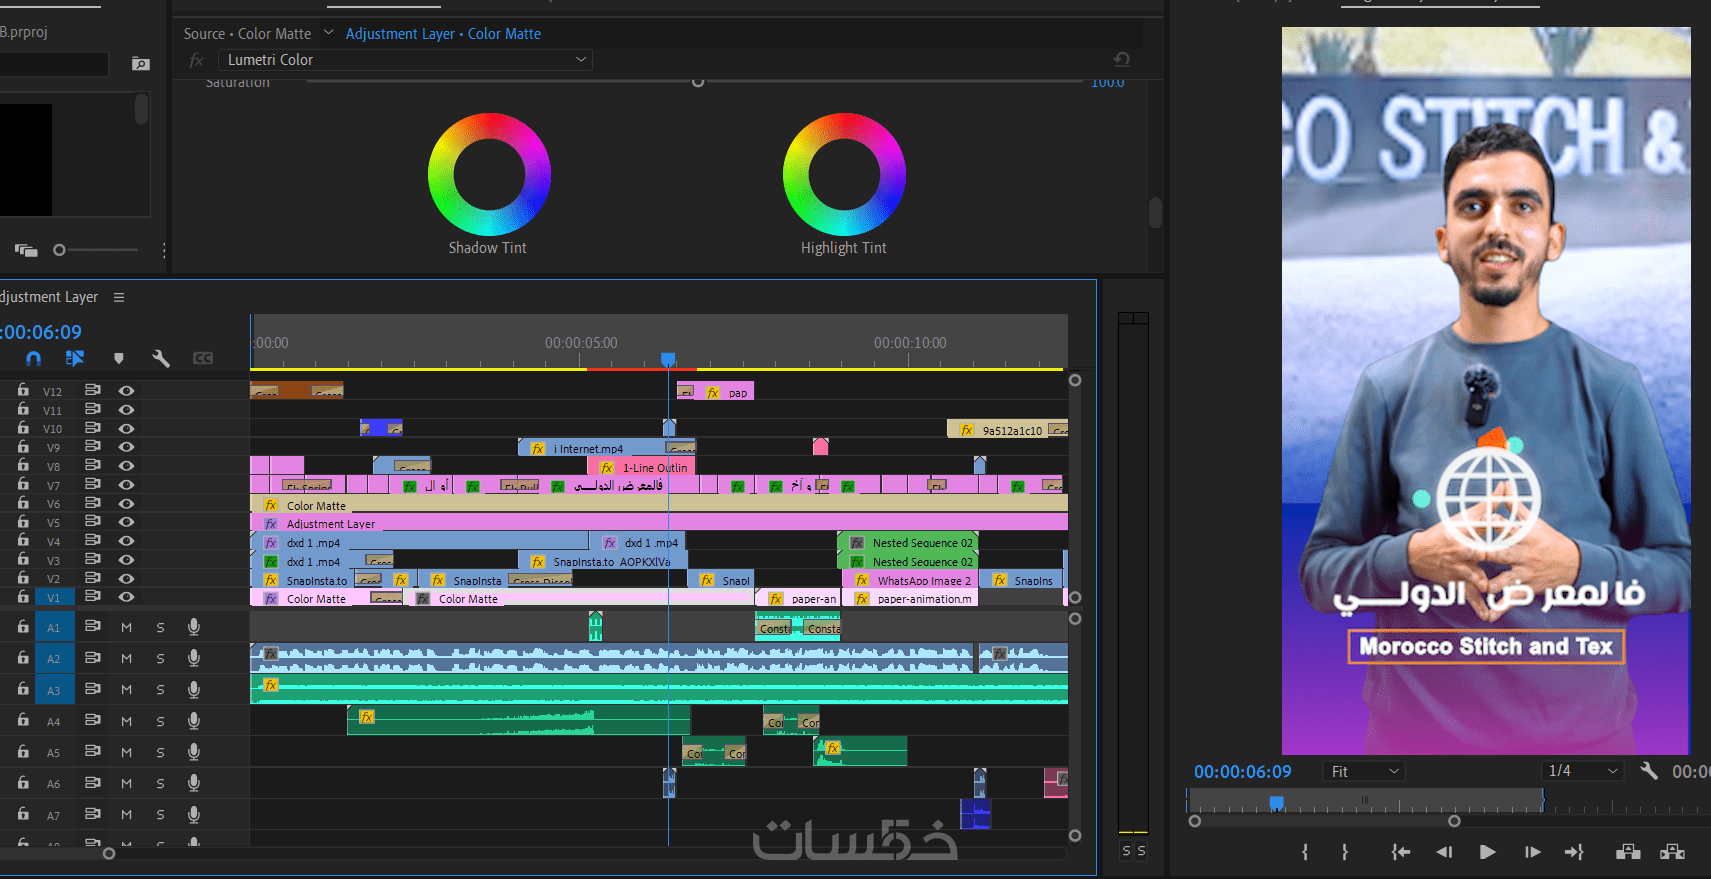
Task: Click the search bin icon in the Project panel
Action: [x=141, y=64]
